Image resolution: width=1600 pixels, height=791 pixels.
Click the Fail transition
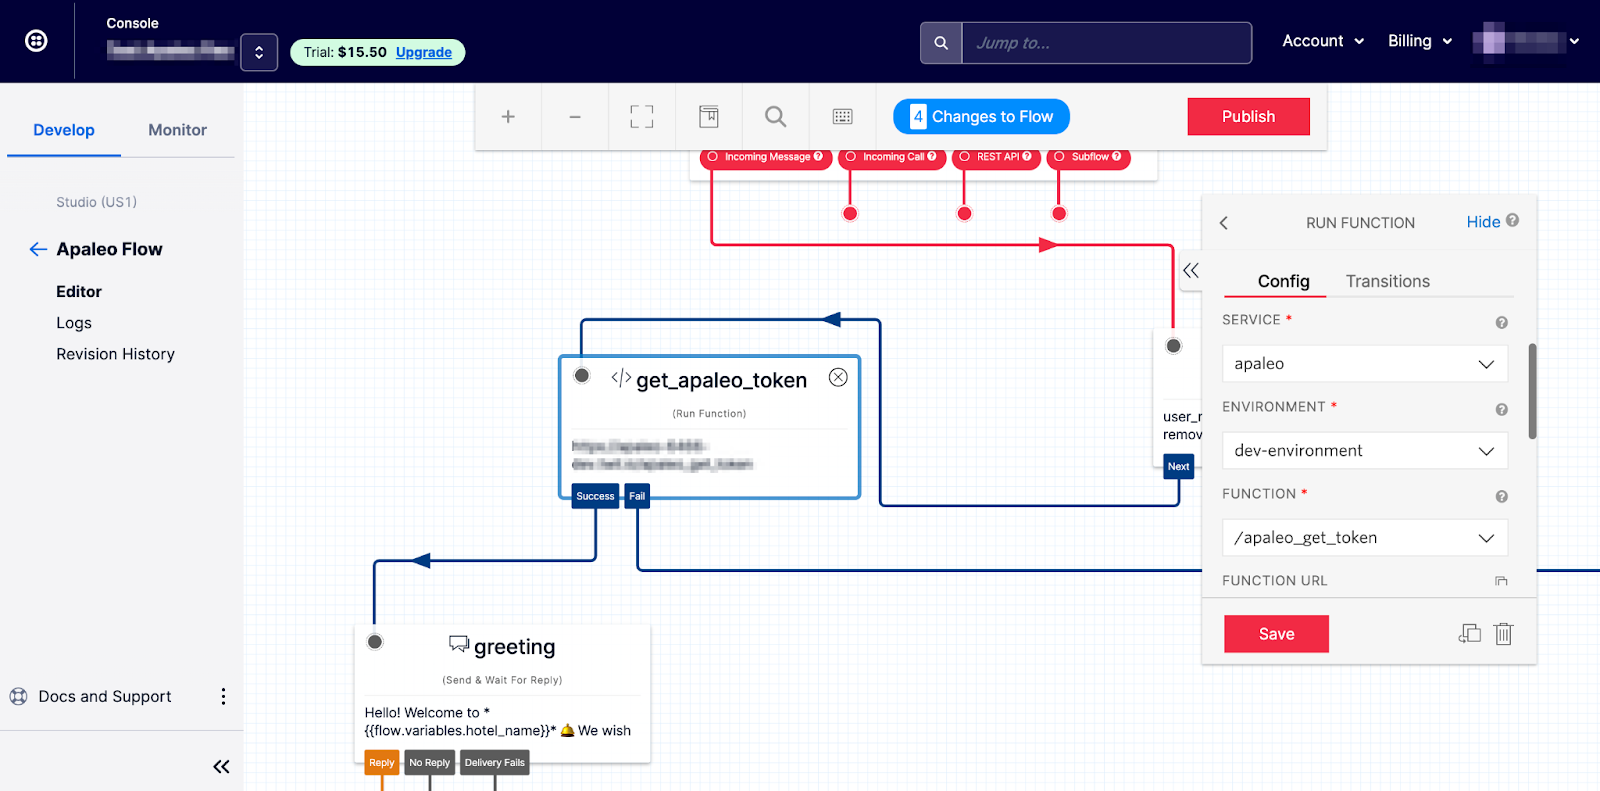pos(637,496)
